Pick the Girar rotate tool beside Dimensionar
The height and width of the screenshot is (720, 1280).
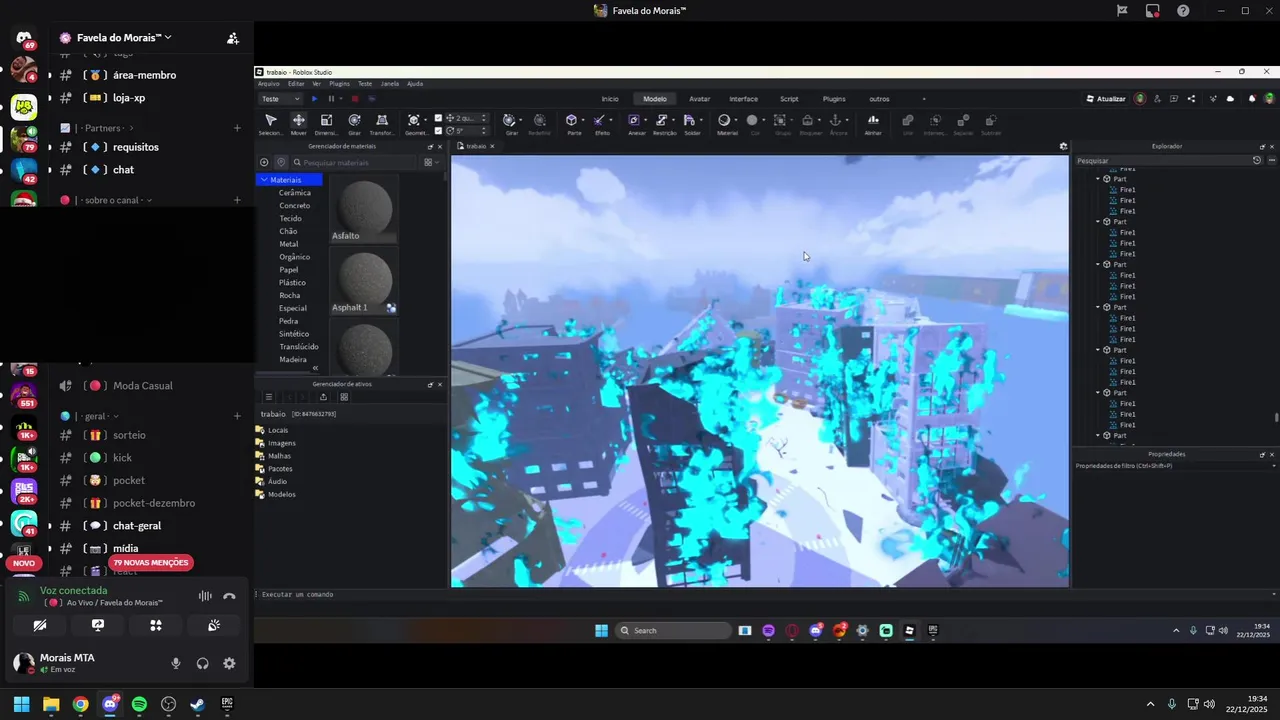(x=354, y=124)
